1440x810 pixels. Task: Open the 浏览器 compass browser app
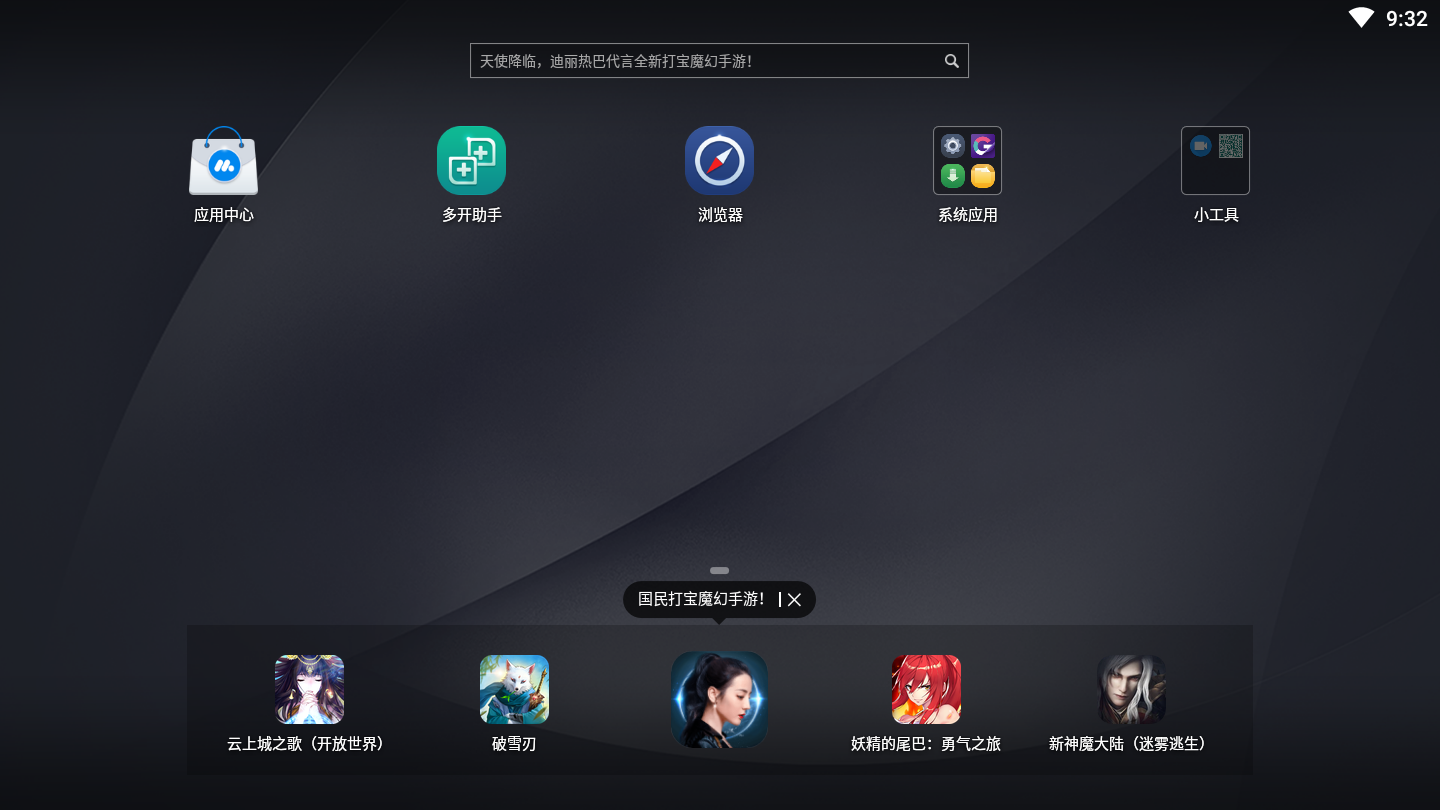pyautogui.click(x=719, y=161)
